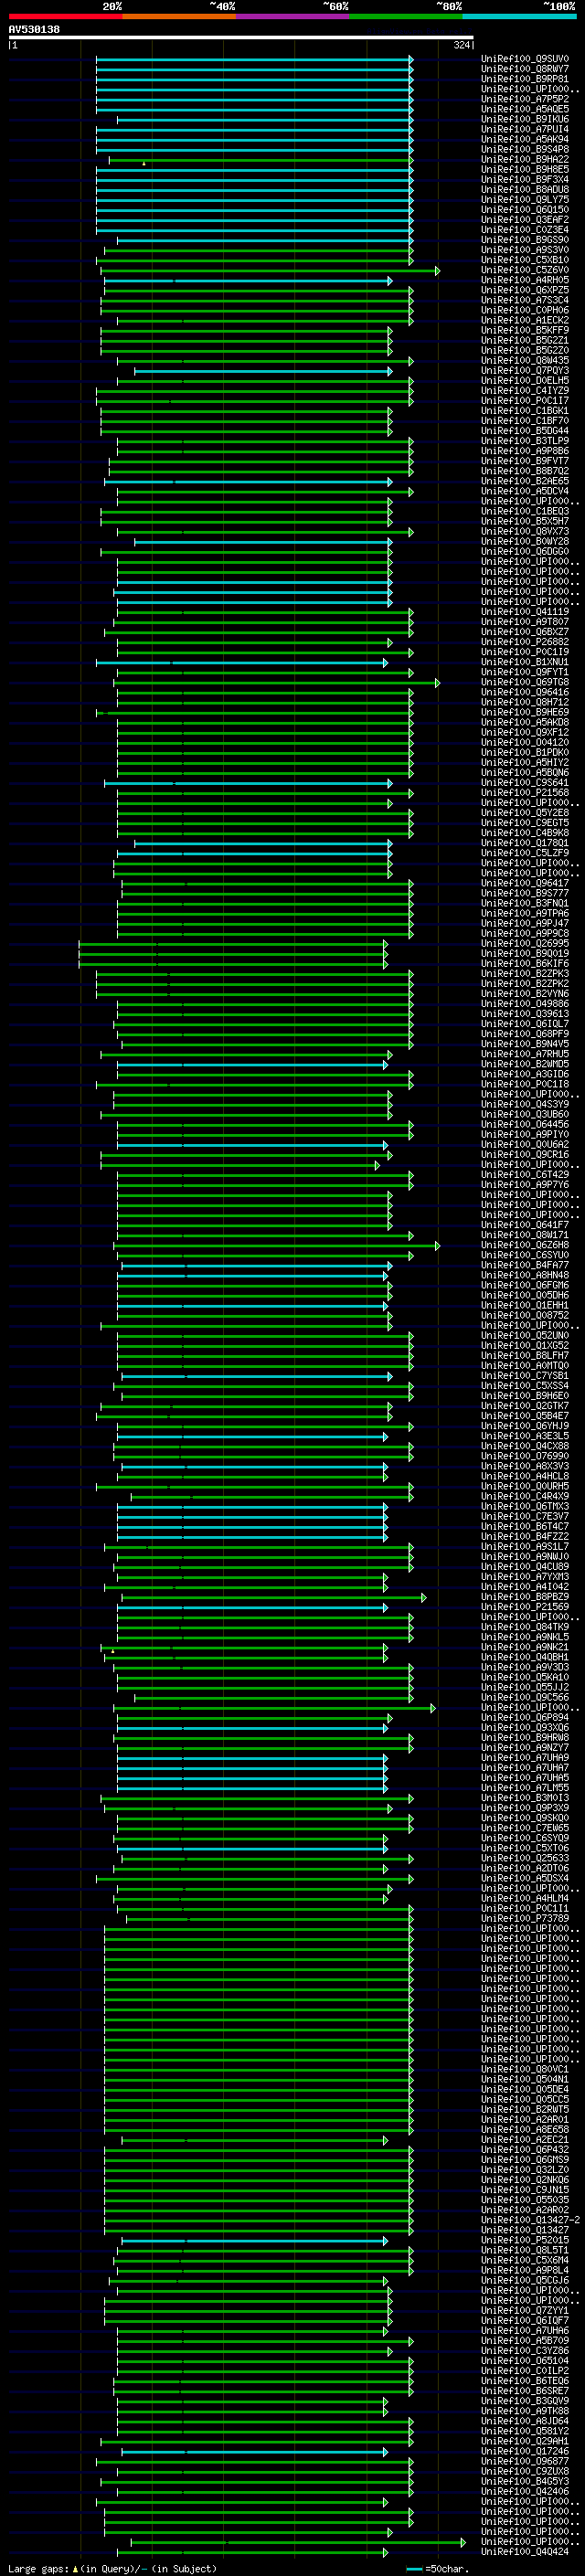Screen dimensions: 585x2576
Task: Select hit UniRef100_P0C1I7
Action: click(x=525, y=401)
